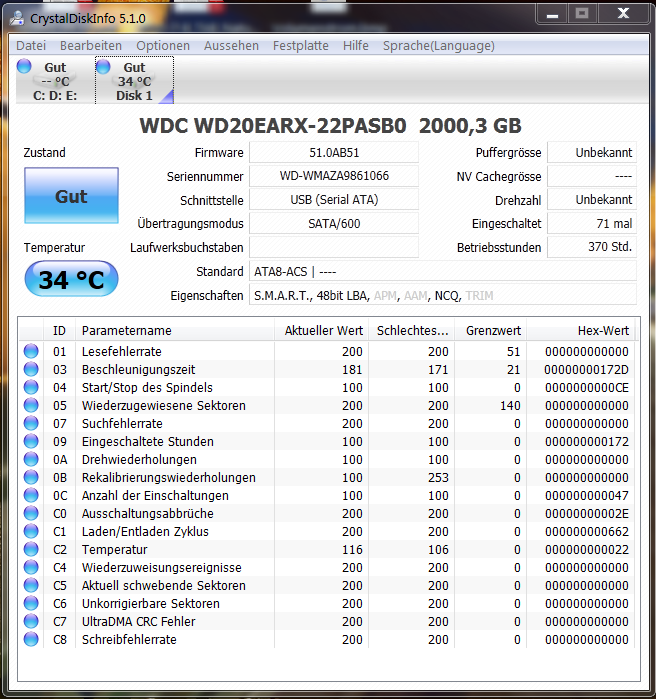This screenshot has width=656, height=699.
Task: Click status orb for Drehwiederholungen row
Action: pyautogui.click(x=31, y=459)
